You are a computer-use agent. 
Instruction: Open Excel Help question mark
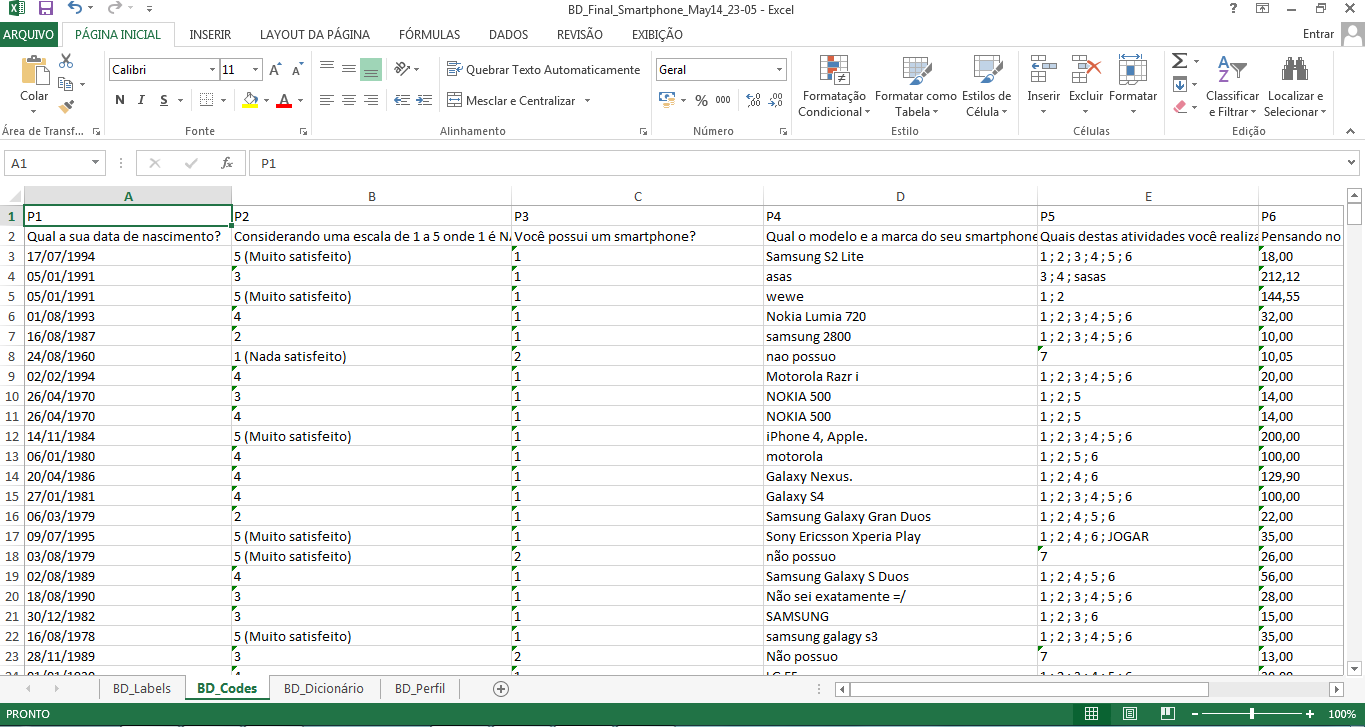pyautogui.click(x=1233, y=9)
